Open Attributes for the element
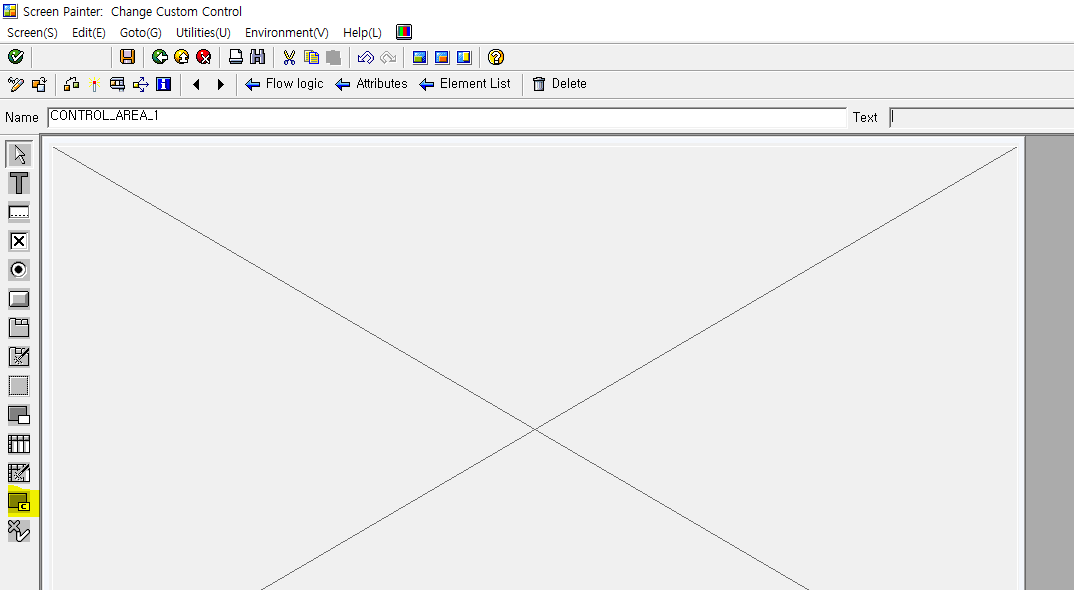This screenshot has width=1074, height=590. point(371,84)
